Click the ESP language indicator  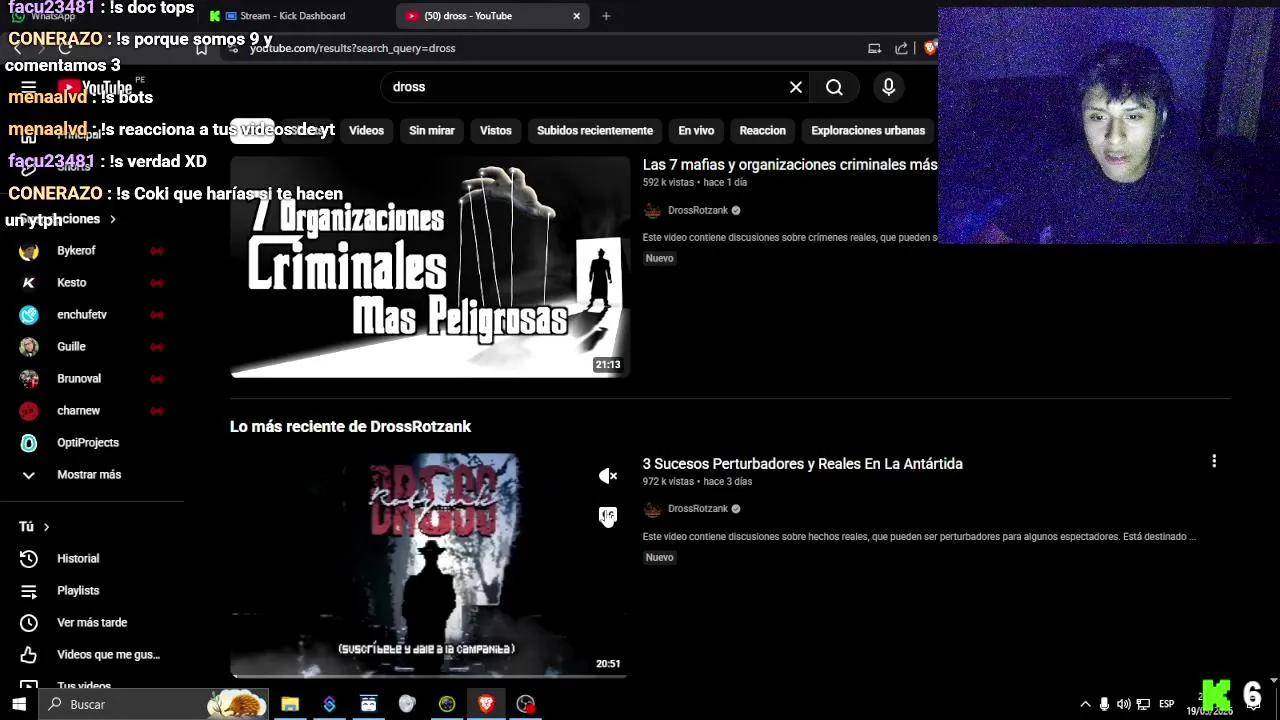(x=1166, y=704)
